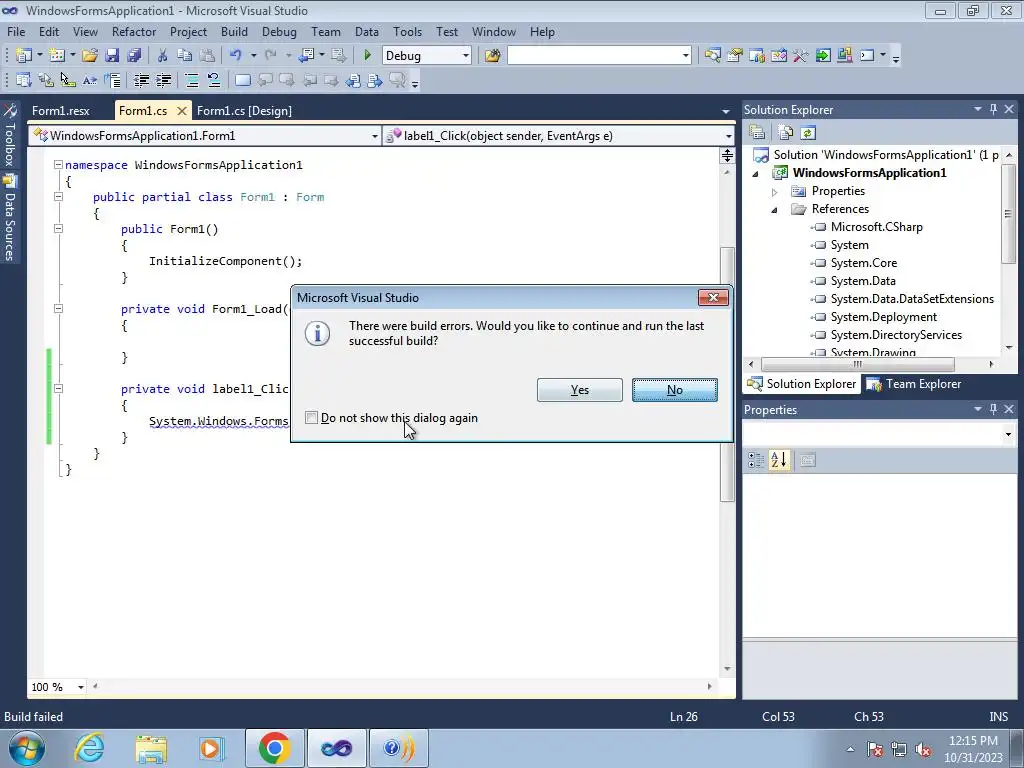
Task: Open the Find combo box dropdown
Action: (685, 56)
